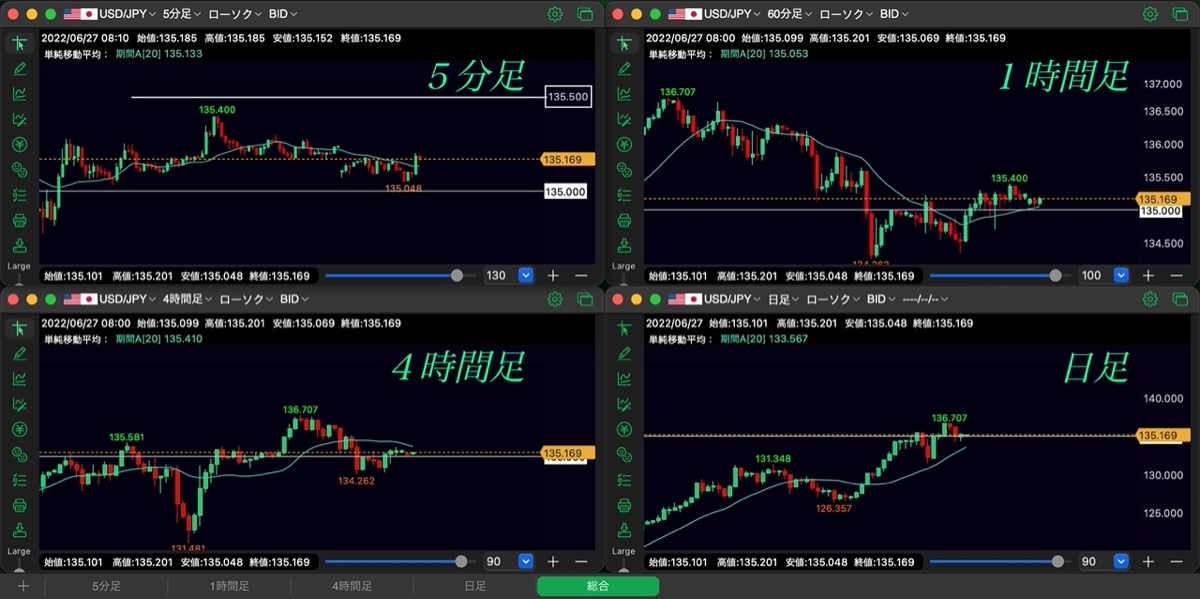Open the line chart indicator icon in 日足 sidebar

coord(624,378)
